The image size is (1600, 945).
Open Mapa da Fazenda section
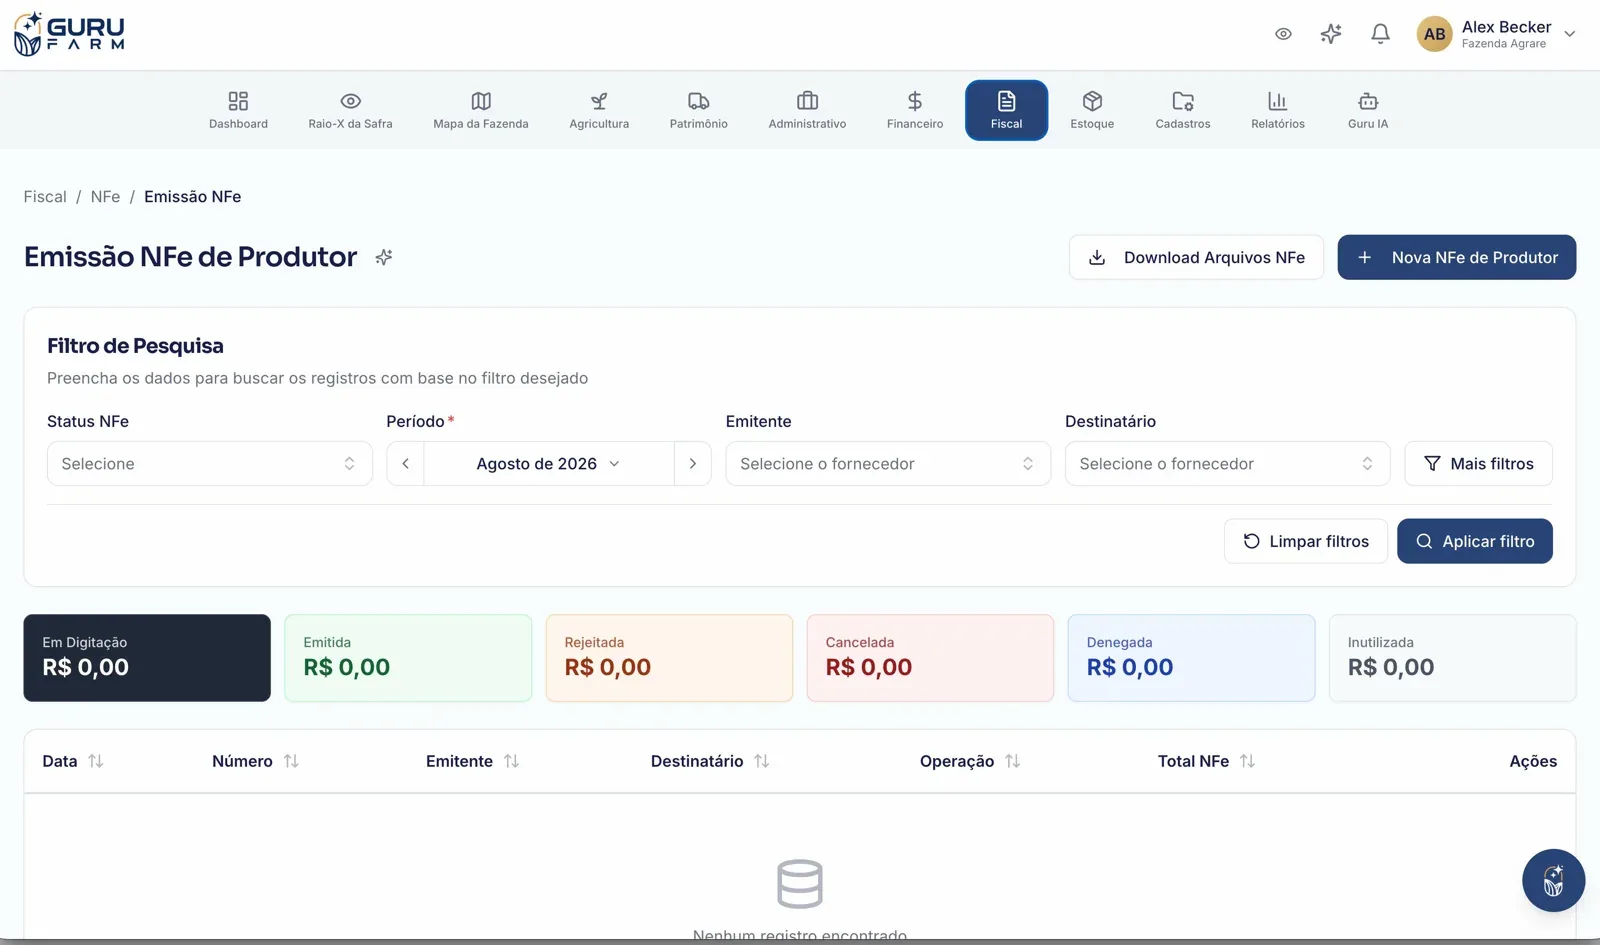click(x=481, y=110)
